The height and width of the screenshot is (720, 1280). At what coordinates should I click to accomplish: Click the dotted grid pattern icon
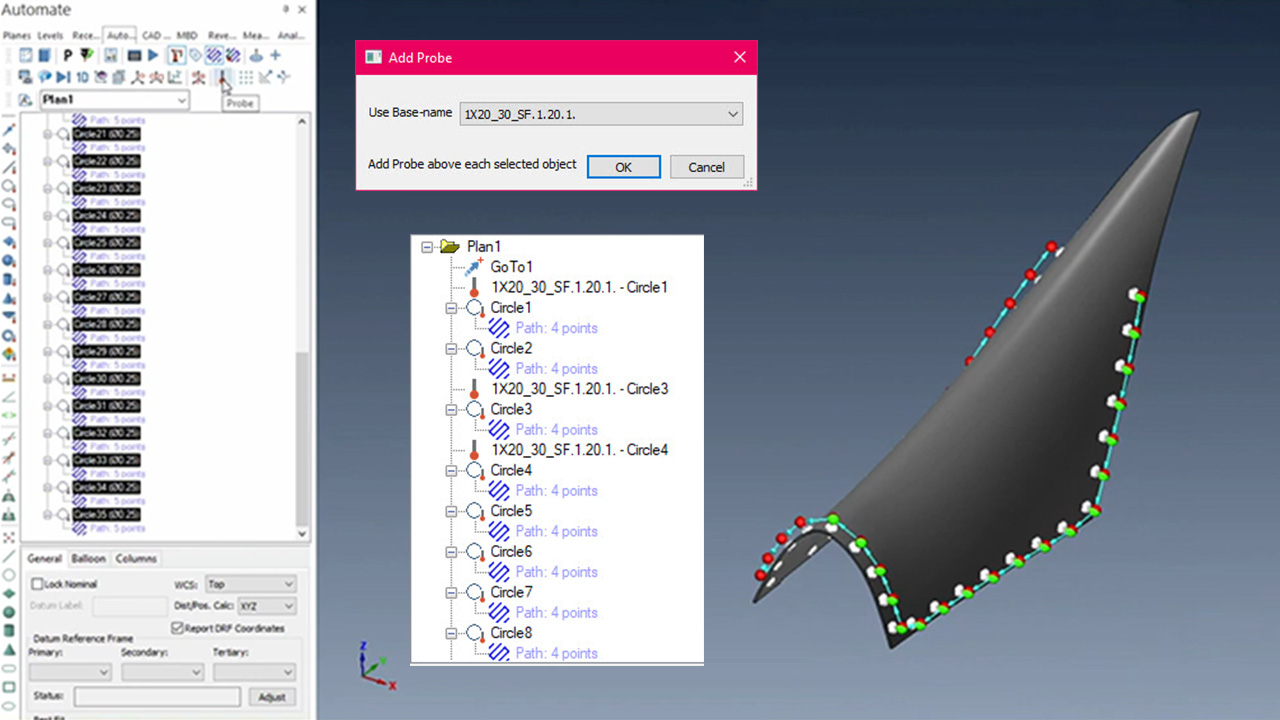[245, 77]
